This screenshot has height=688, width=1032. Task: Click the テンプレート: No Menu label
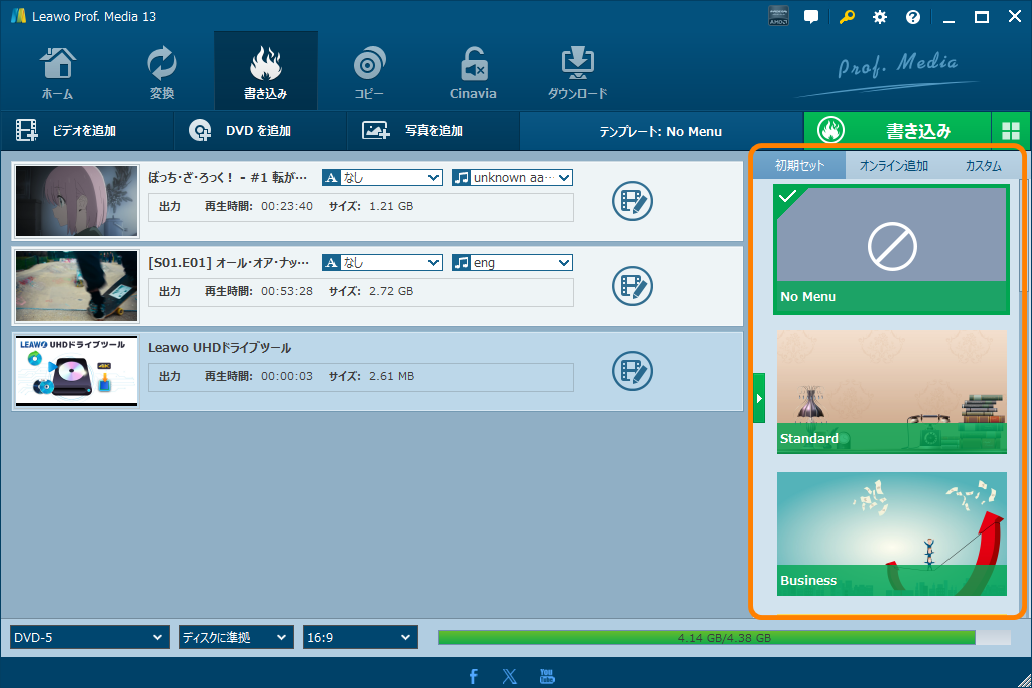click(x=661, y=132)
